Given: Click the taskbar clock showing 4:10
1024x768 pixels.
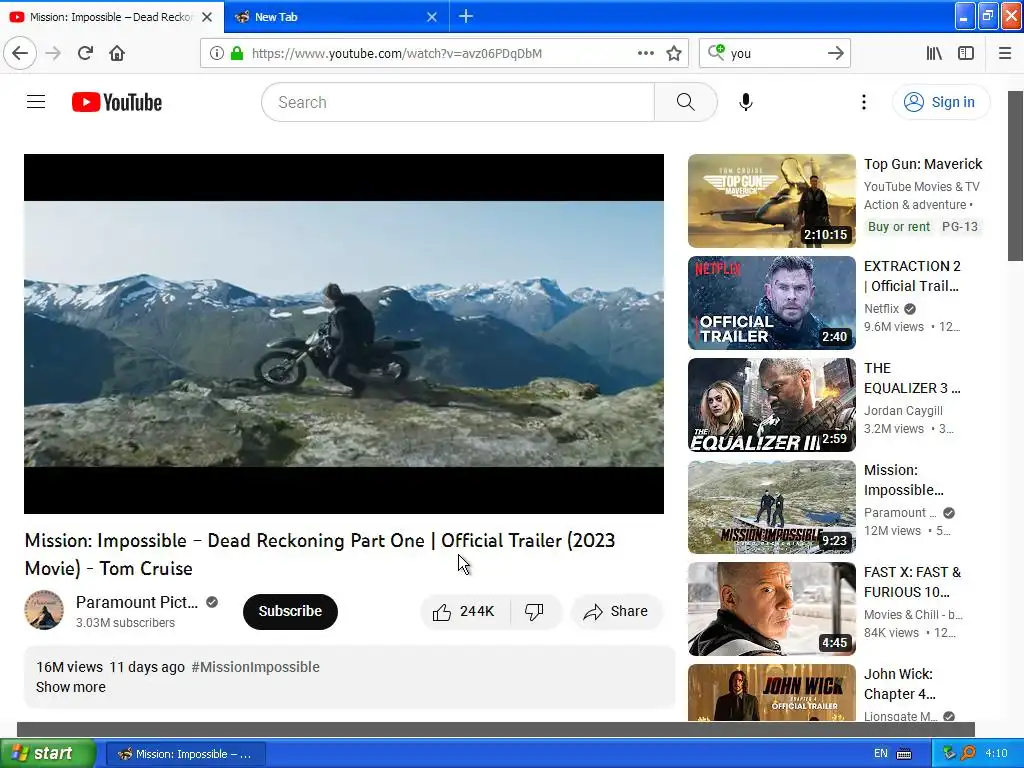Looking at the screenshot, I should pyautogui.click(x=996, y=754).
